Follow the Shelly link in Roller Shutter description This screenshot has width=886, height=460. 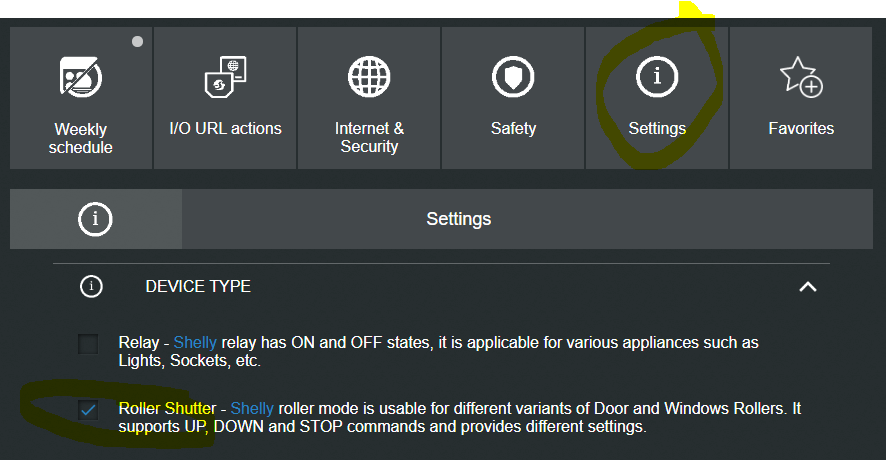click(x=252, y=409)
